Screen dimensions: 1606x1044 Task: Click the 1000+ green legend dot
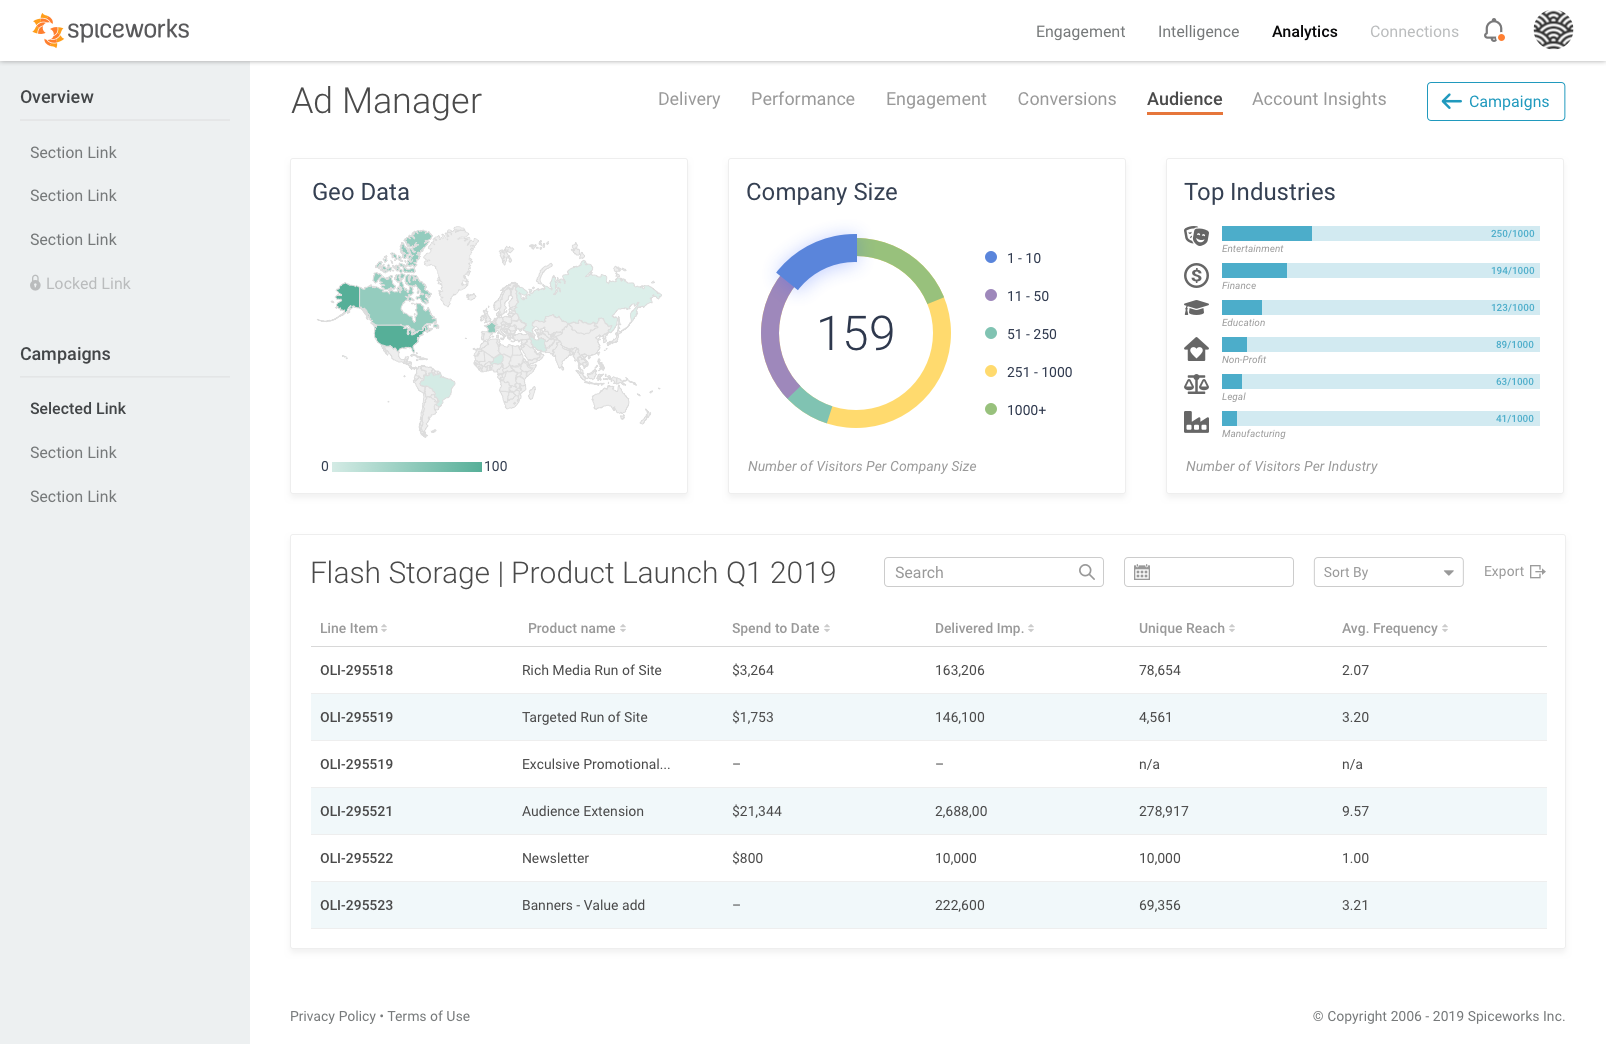(991, 409)
